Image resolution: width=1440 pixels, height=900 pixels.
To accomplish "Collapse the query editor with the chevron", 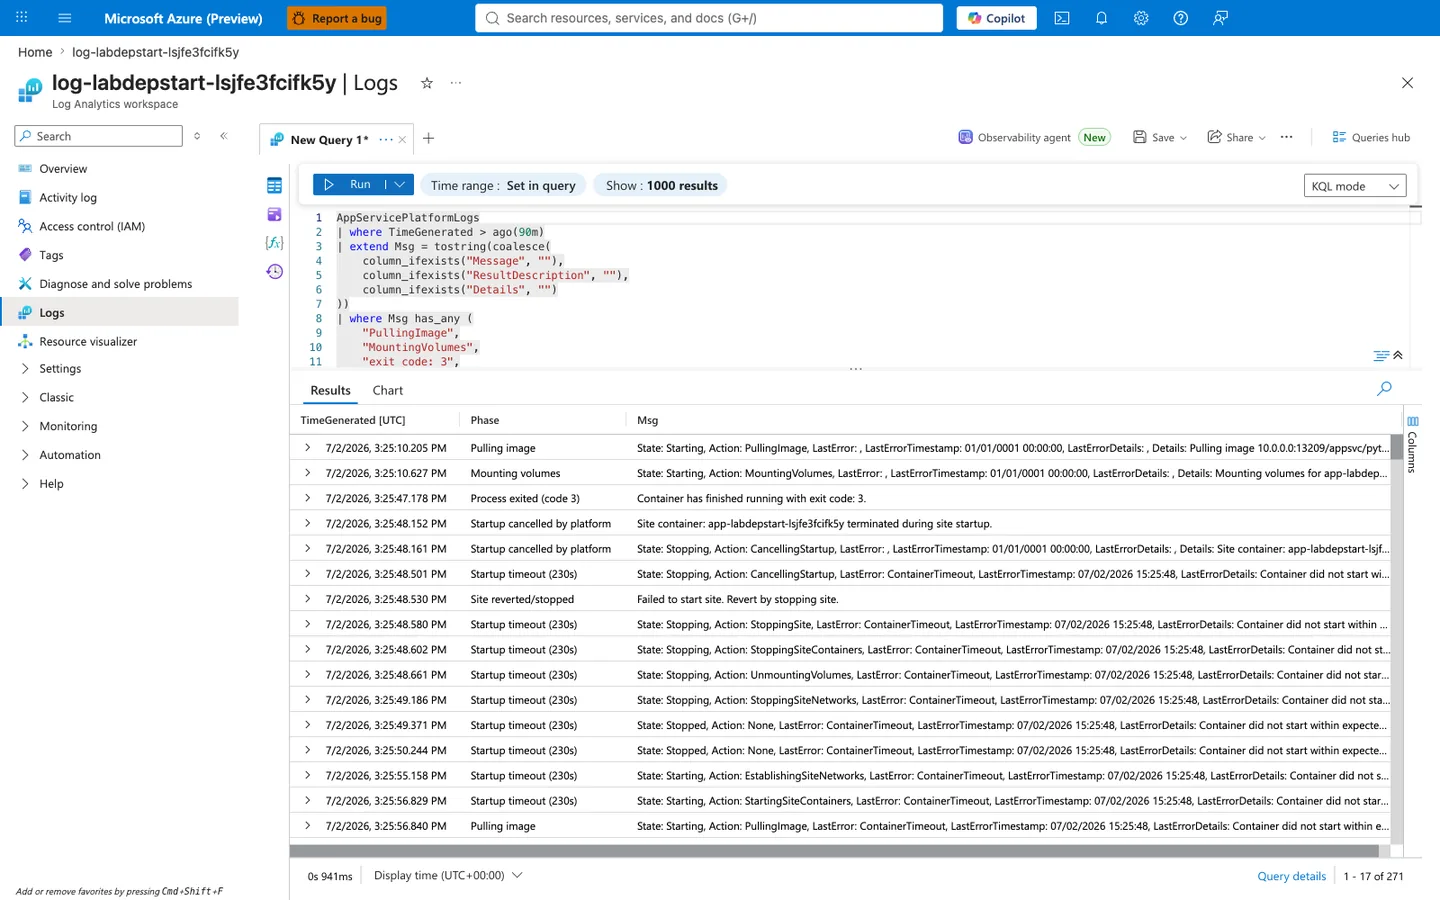I will tap(1398, 355).
